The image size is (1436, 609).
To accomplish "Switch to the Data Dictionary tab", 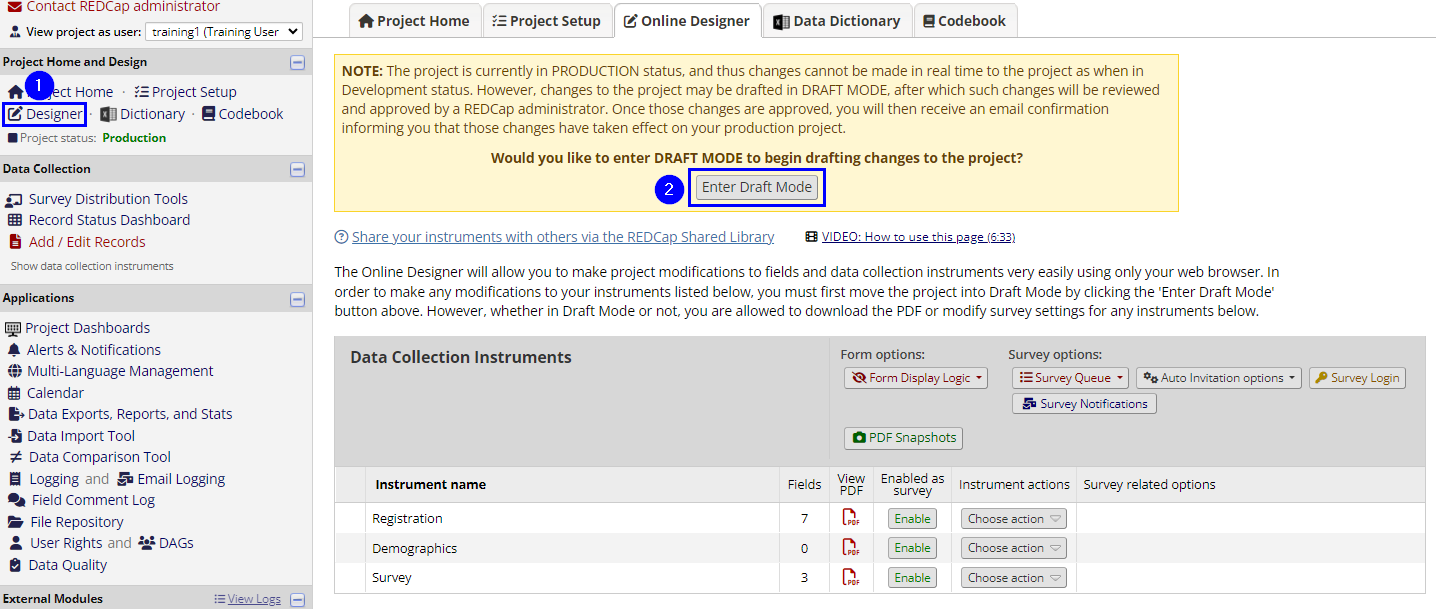I will (836, 21).
